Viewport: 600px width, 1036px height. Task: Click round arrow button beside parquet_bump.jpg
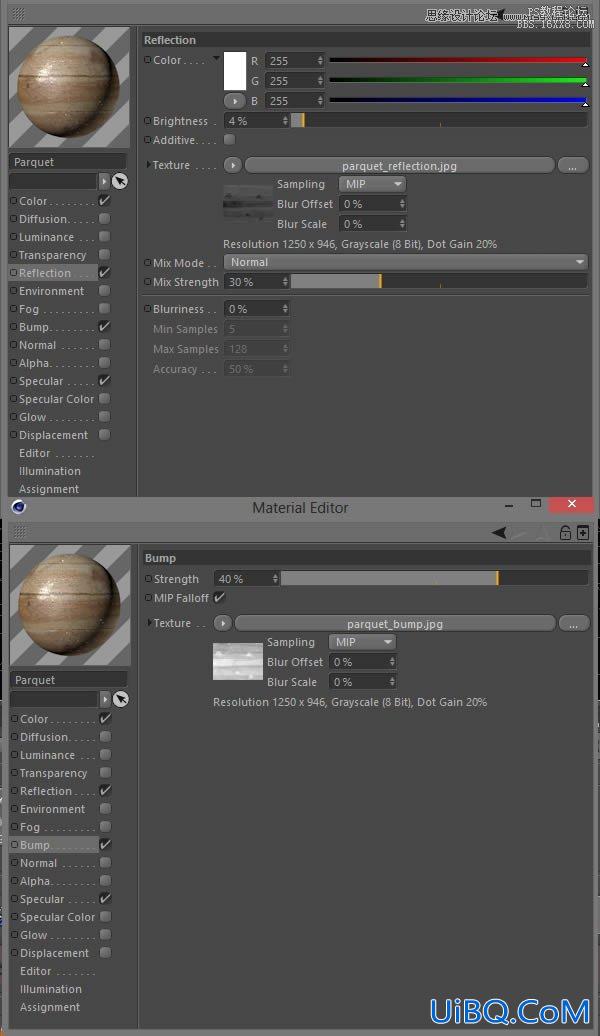point(223,623)
